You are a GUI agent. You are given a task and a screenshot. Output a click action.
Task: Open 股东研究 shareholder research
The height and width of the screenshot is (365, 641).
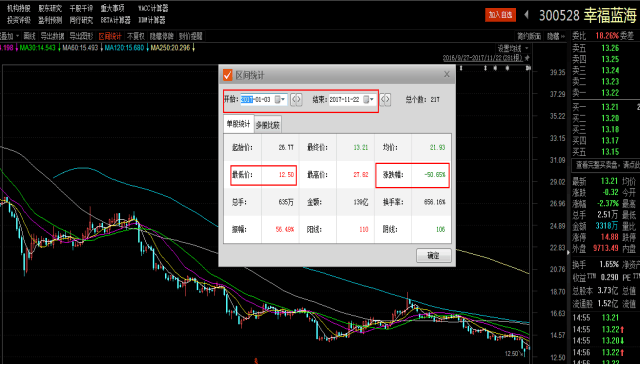(x=50, y=8)
